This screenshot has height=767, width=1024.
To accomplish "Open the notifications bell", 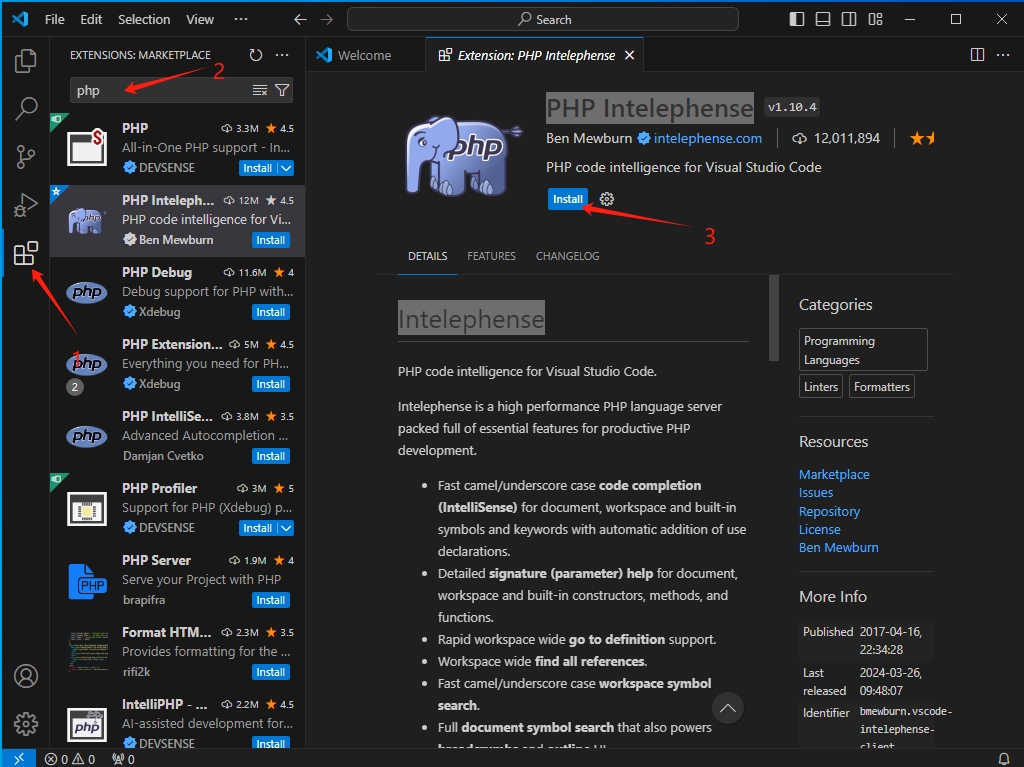I will point(1004,759).
